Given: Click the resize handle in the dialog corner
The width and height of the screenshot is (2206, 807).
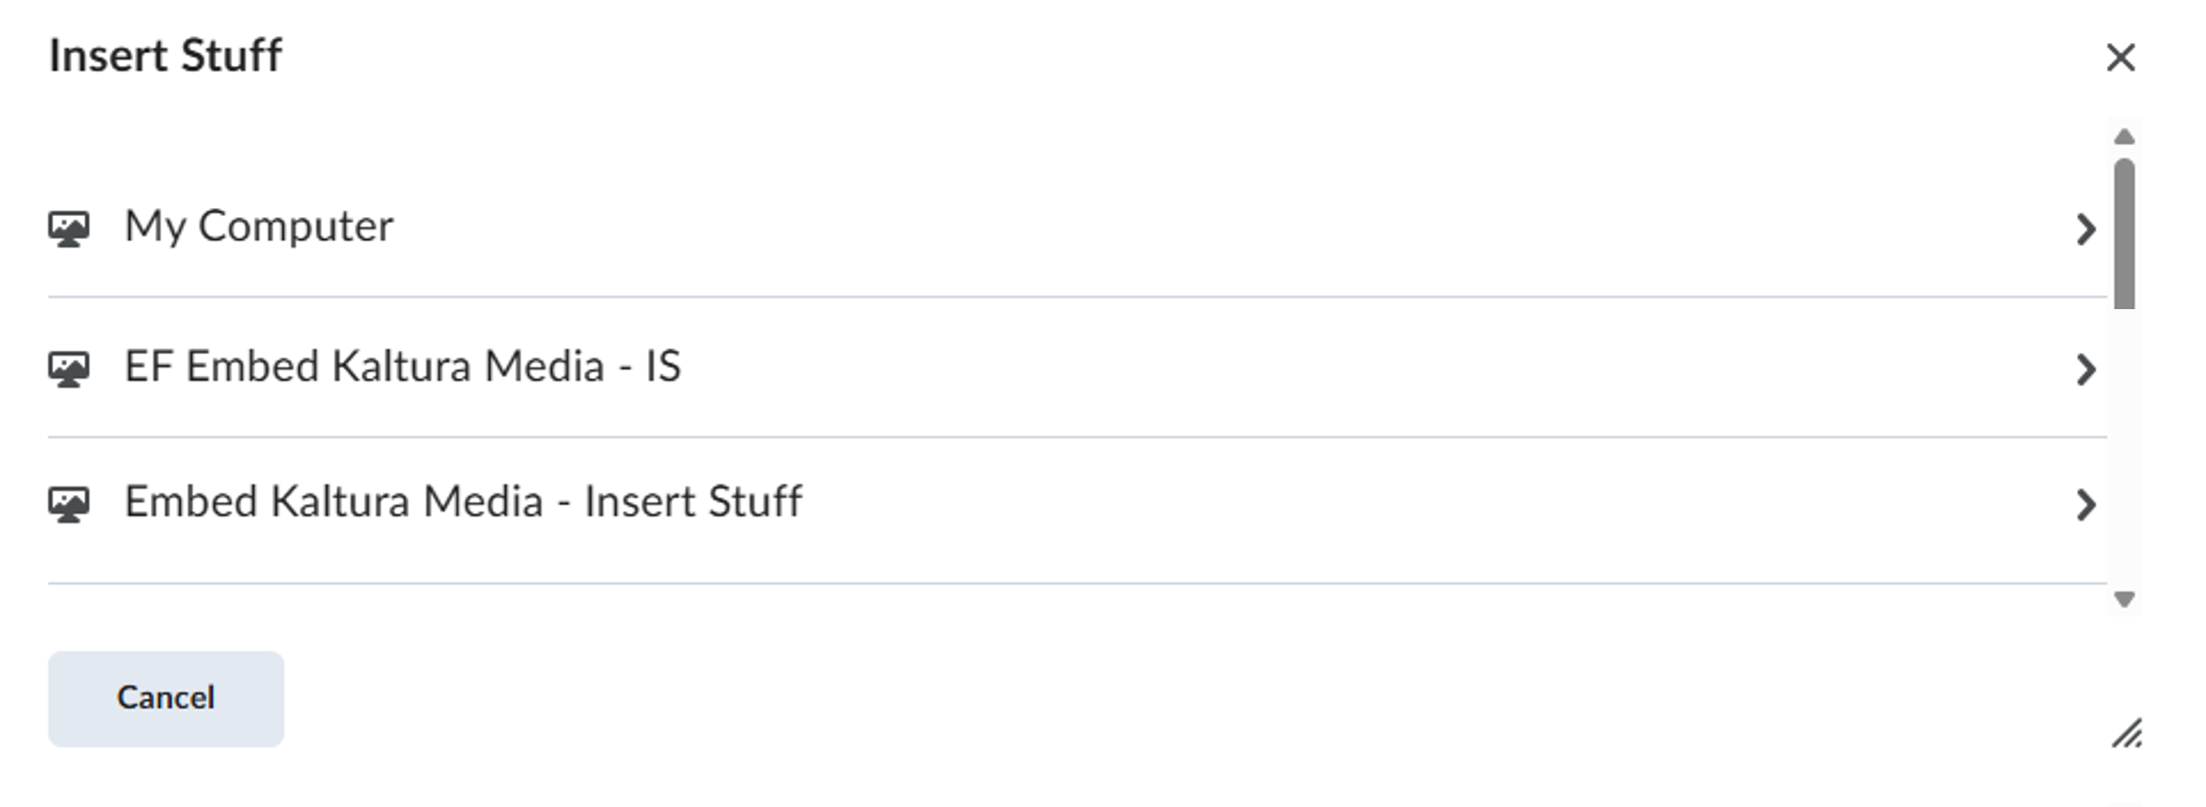Looking at the screenshot, I should tap(2126, 734).
